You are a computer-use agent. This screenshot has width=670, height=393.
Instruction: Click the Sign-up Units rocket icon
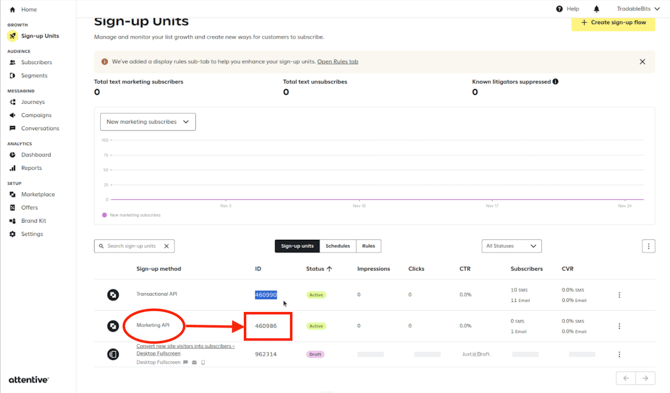click(x=12, y=36)
